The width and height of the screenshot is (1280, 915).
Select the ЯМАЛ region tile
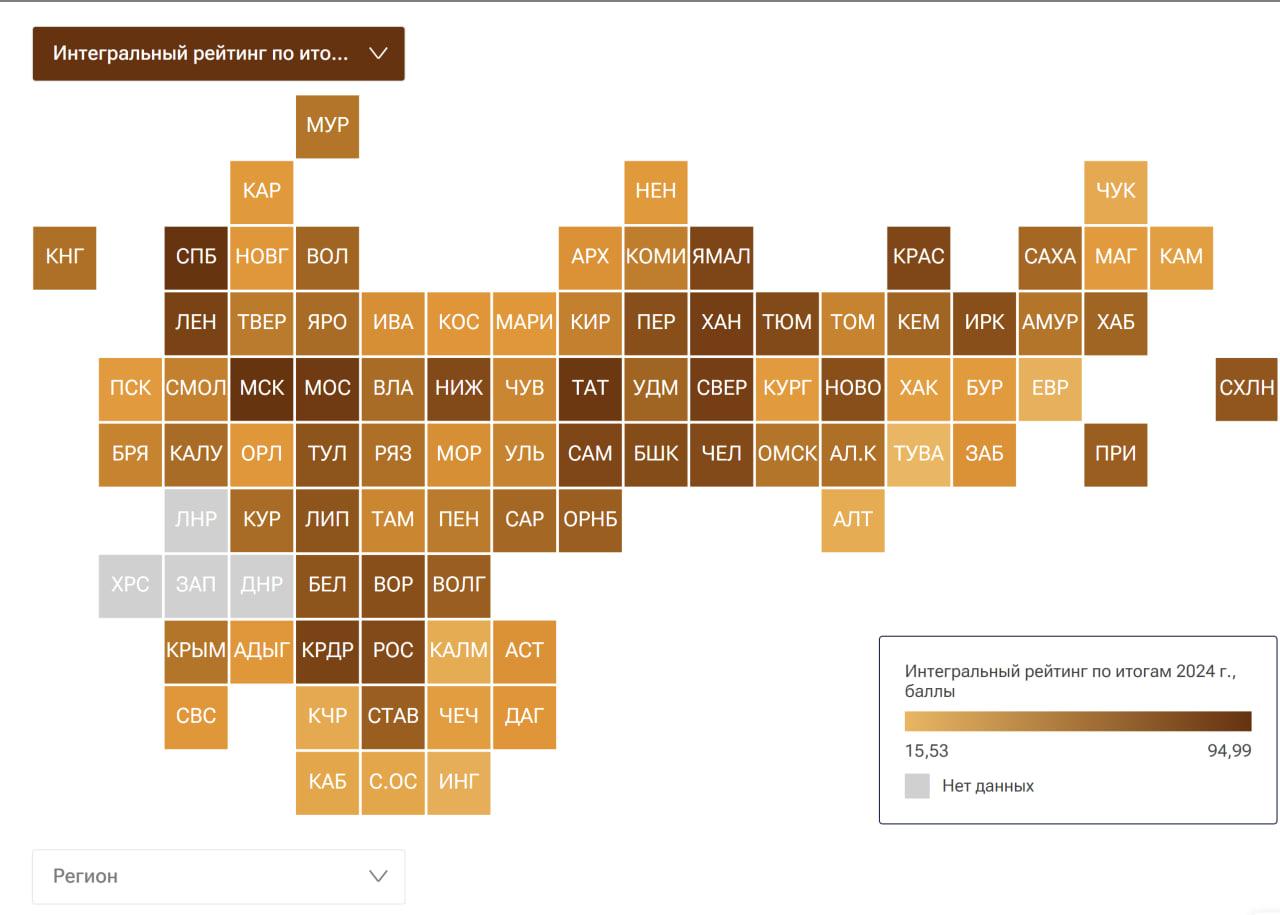(721, 257)
